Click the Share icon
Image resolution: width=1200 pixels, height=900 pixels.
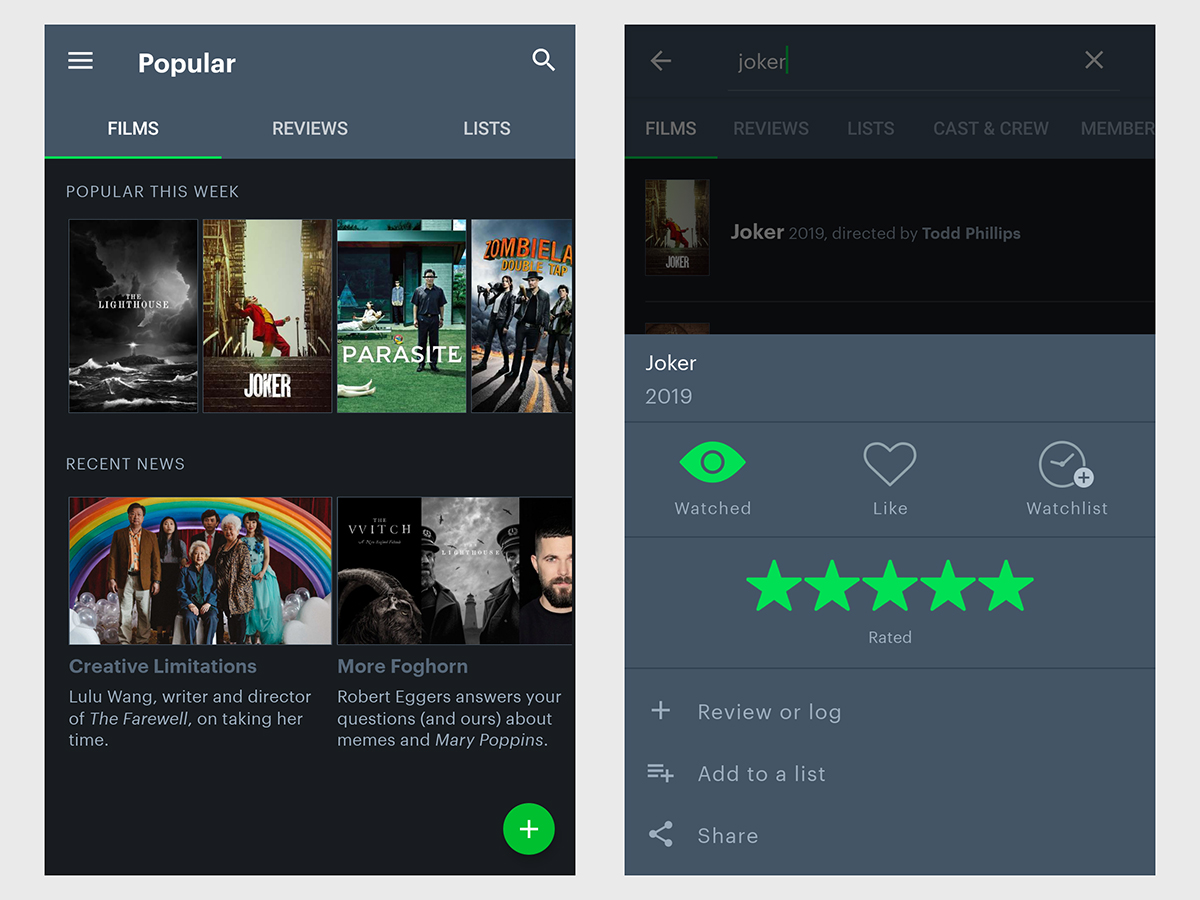coord(660,835)
